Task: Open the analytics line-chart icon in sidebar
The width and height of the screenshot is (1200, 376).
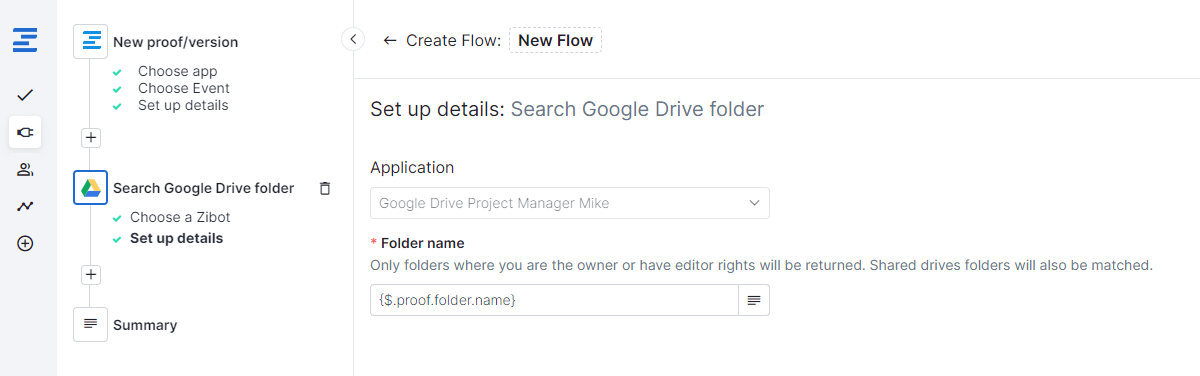Action: [25, 206]
